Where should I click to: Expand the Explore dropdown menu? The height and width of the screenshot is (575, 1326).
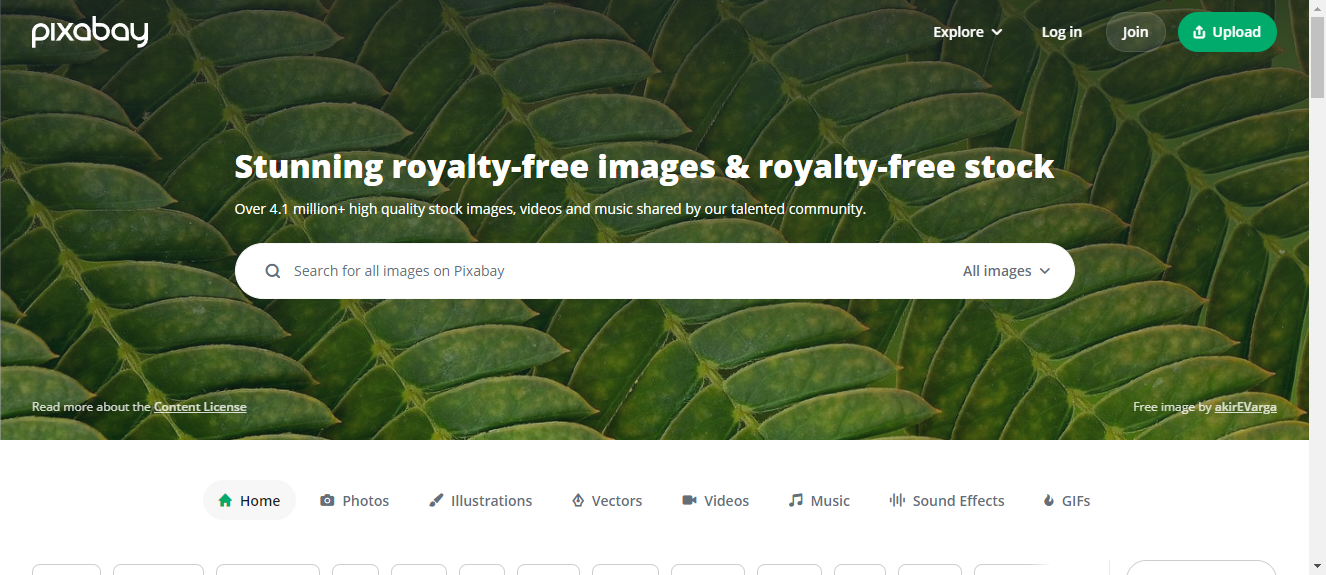click(967, 32)
